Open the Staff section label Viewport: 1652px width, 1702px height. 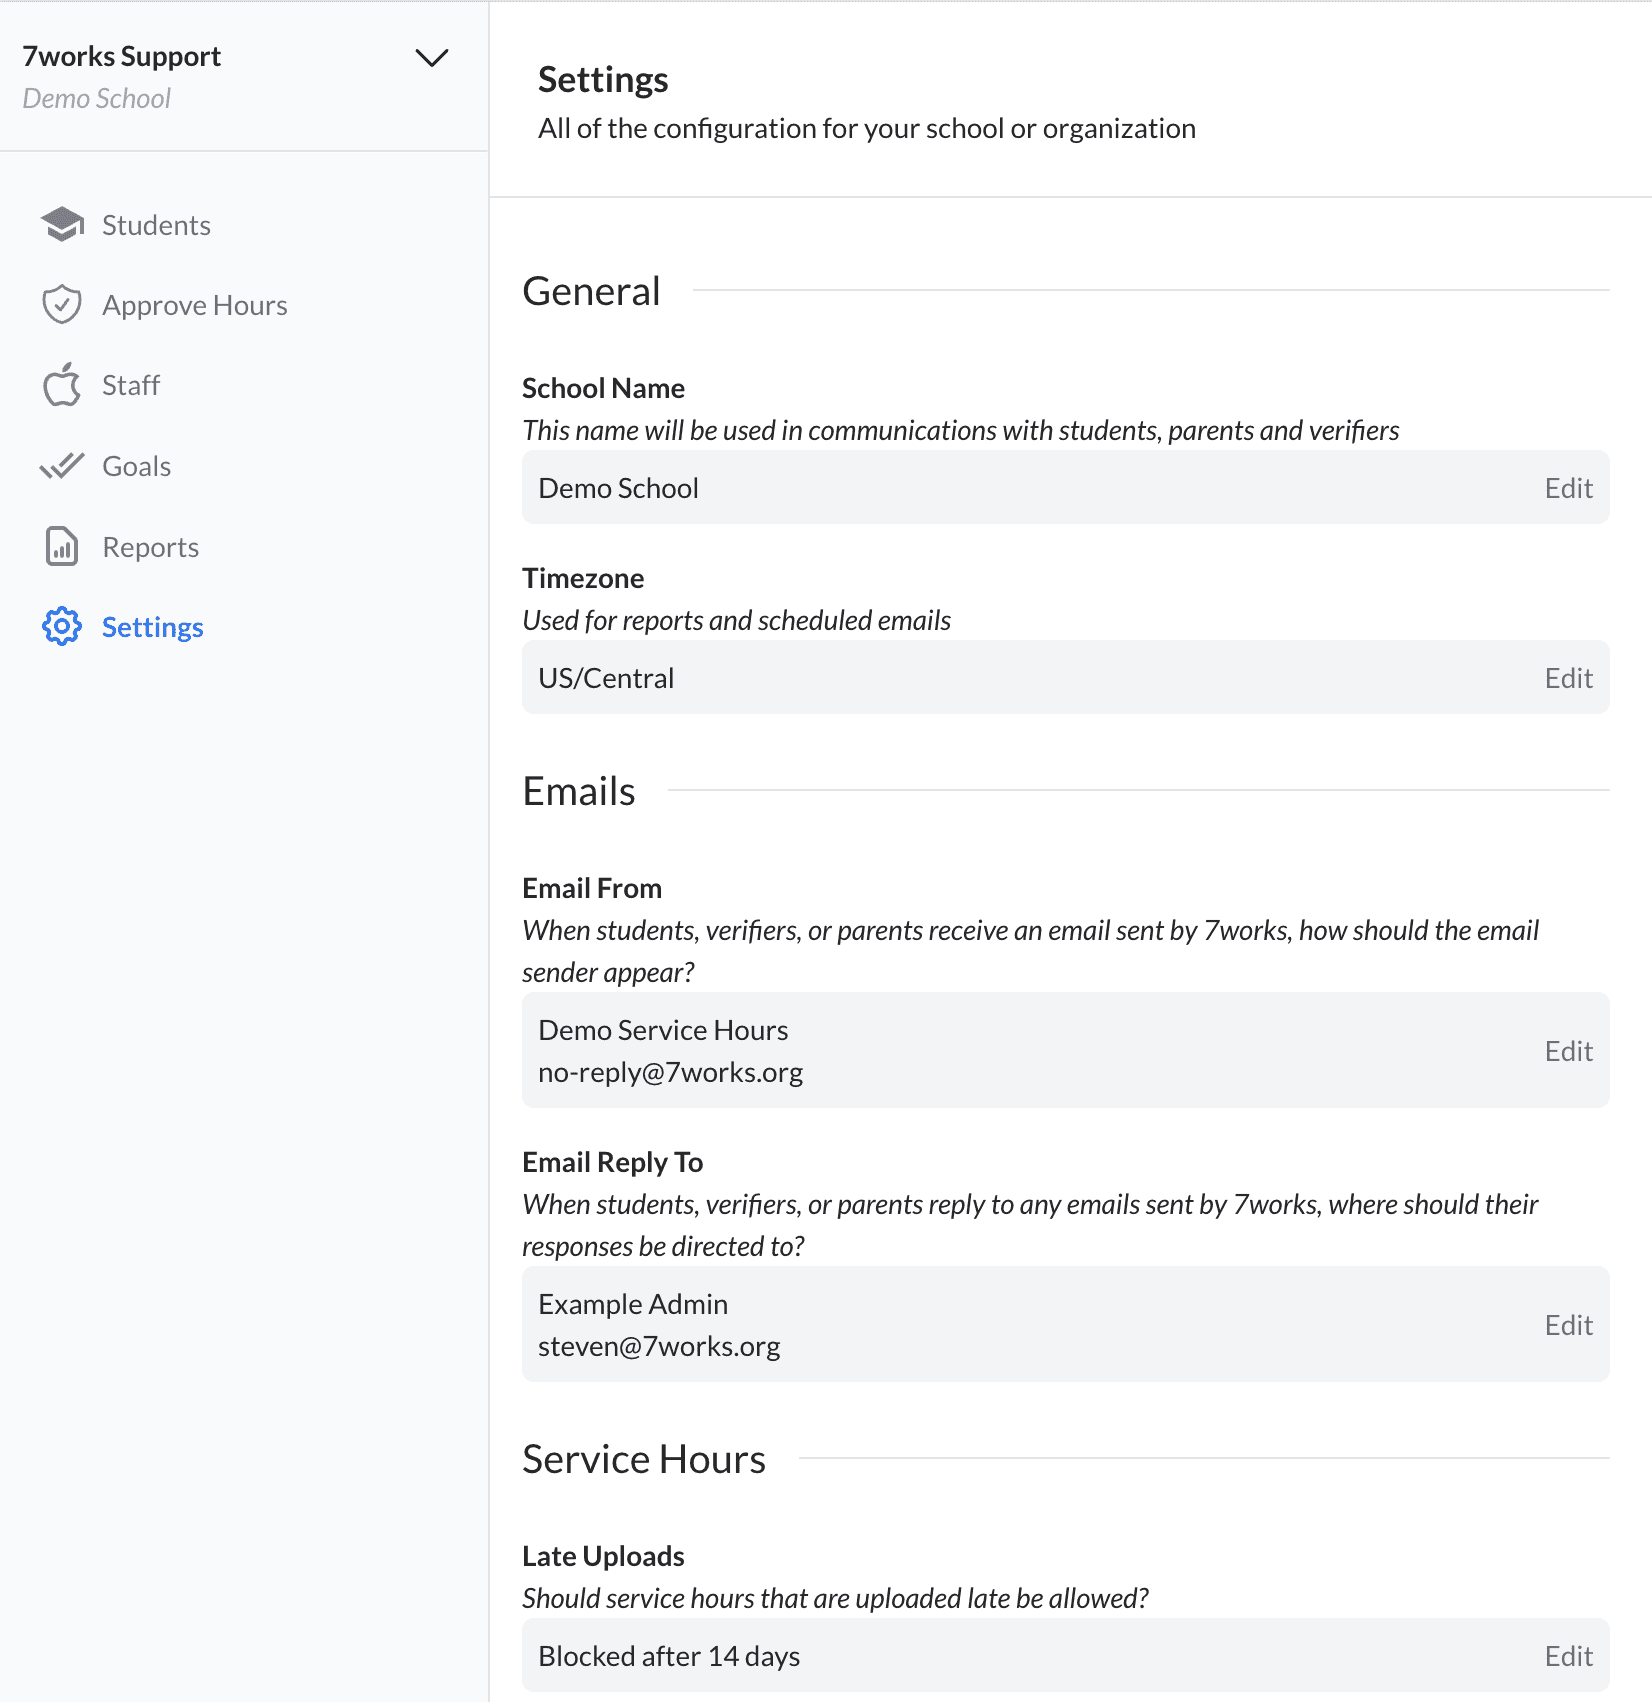click(131, 386)
